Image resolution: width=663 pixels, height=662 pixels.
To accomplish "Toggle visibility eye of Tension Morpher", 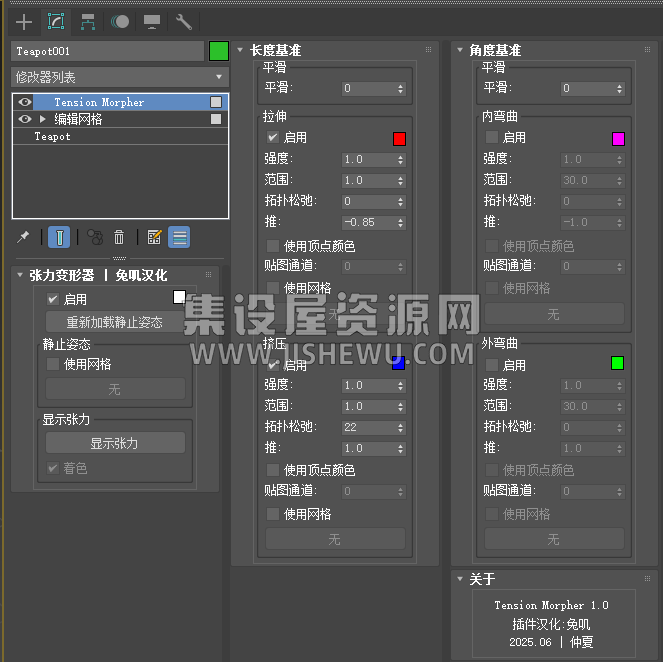I will coord(25,102).
